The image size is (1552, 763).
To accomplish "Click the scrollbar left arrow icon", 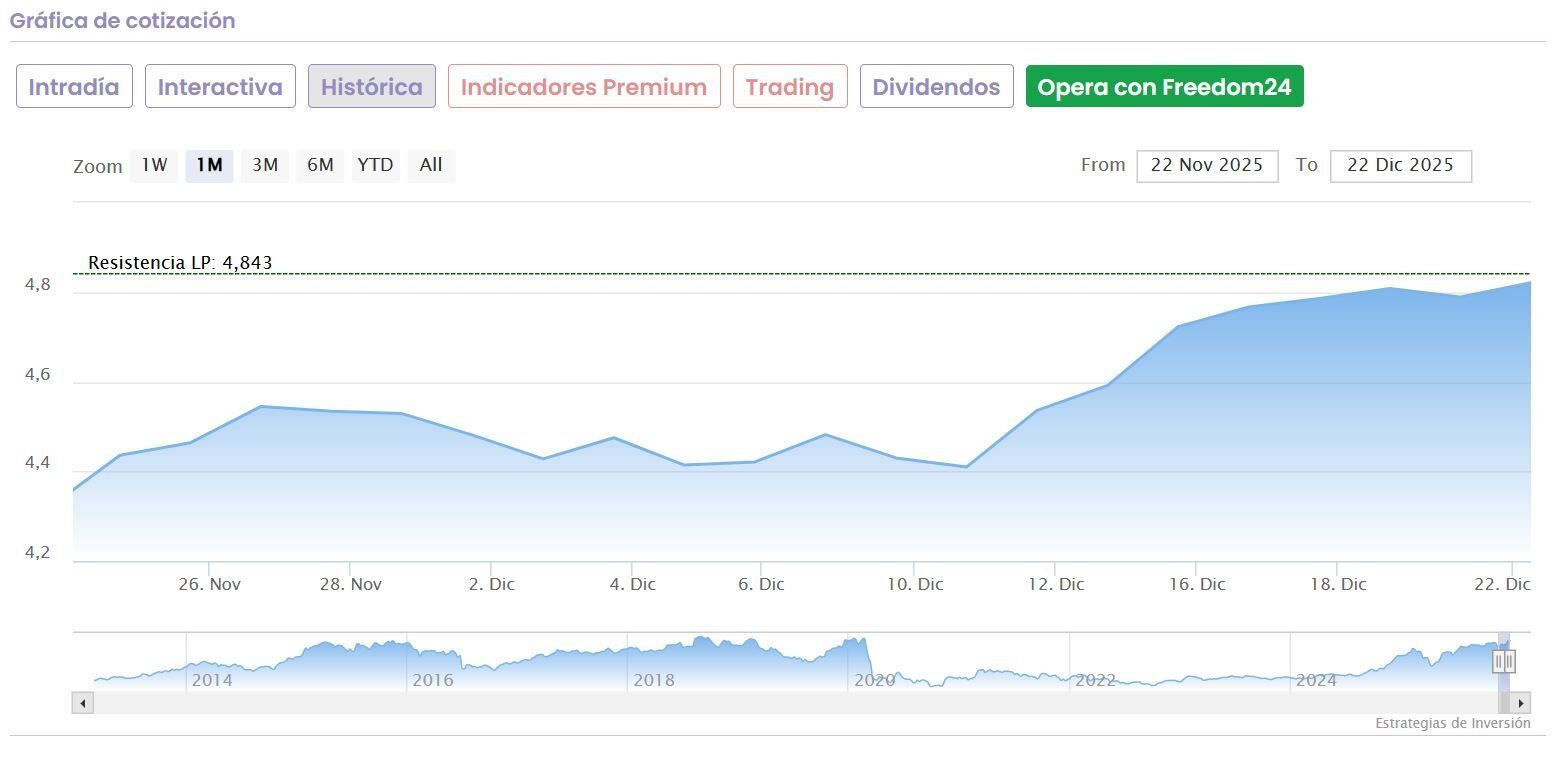I will pyautogui.click(x=83, y=703).
